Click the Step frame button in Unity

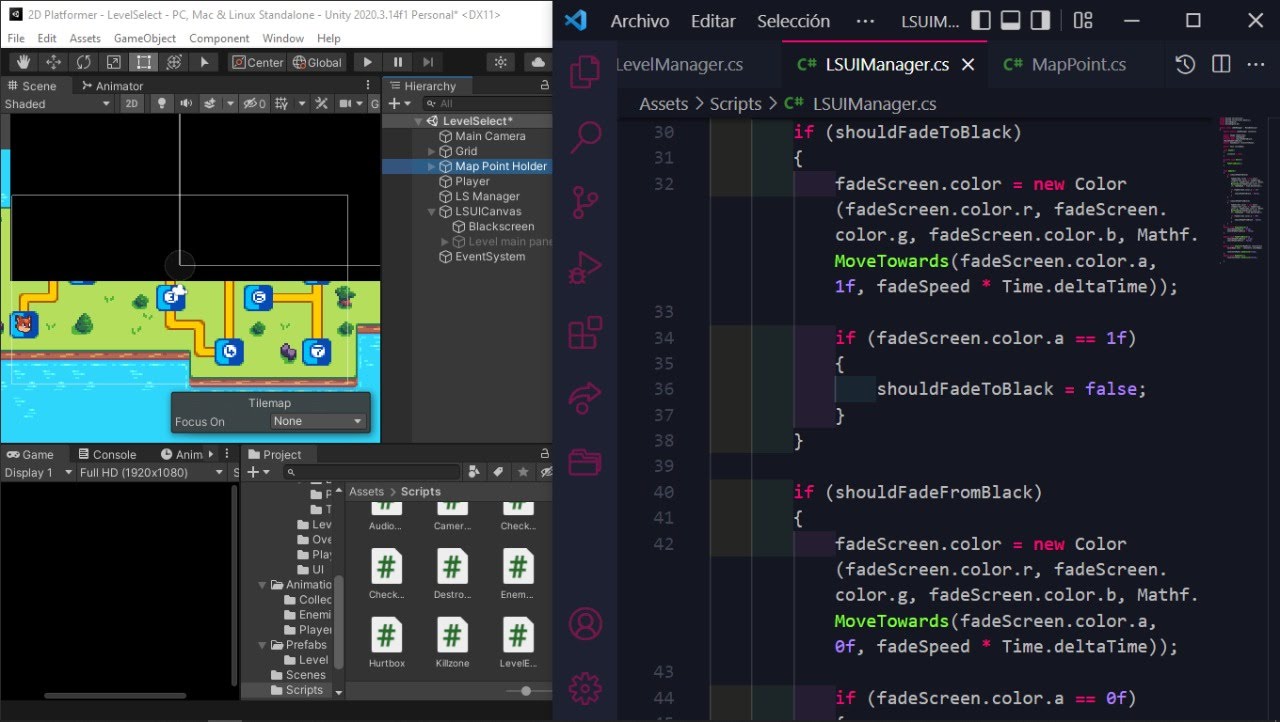click(x=427, y=62)
